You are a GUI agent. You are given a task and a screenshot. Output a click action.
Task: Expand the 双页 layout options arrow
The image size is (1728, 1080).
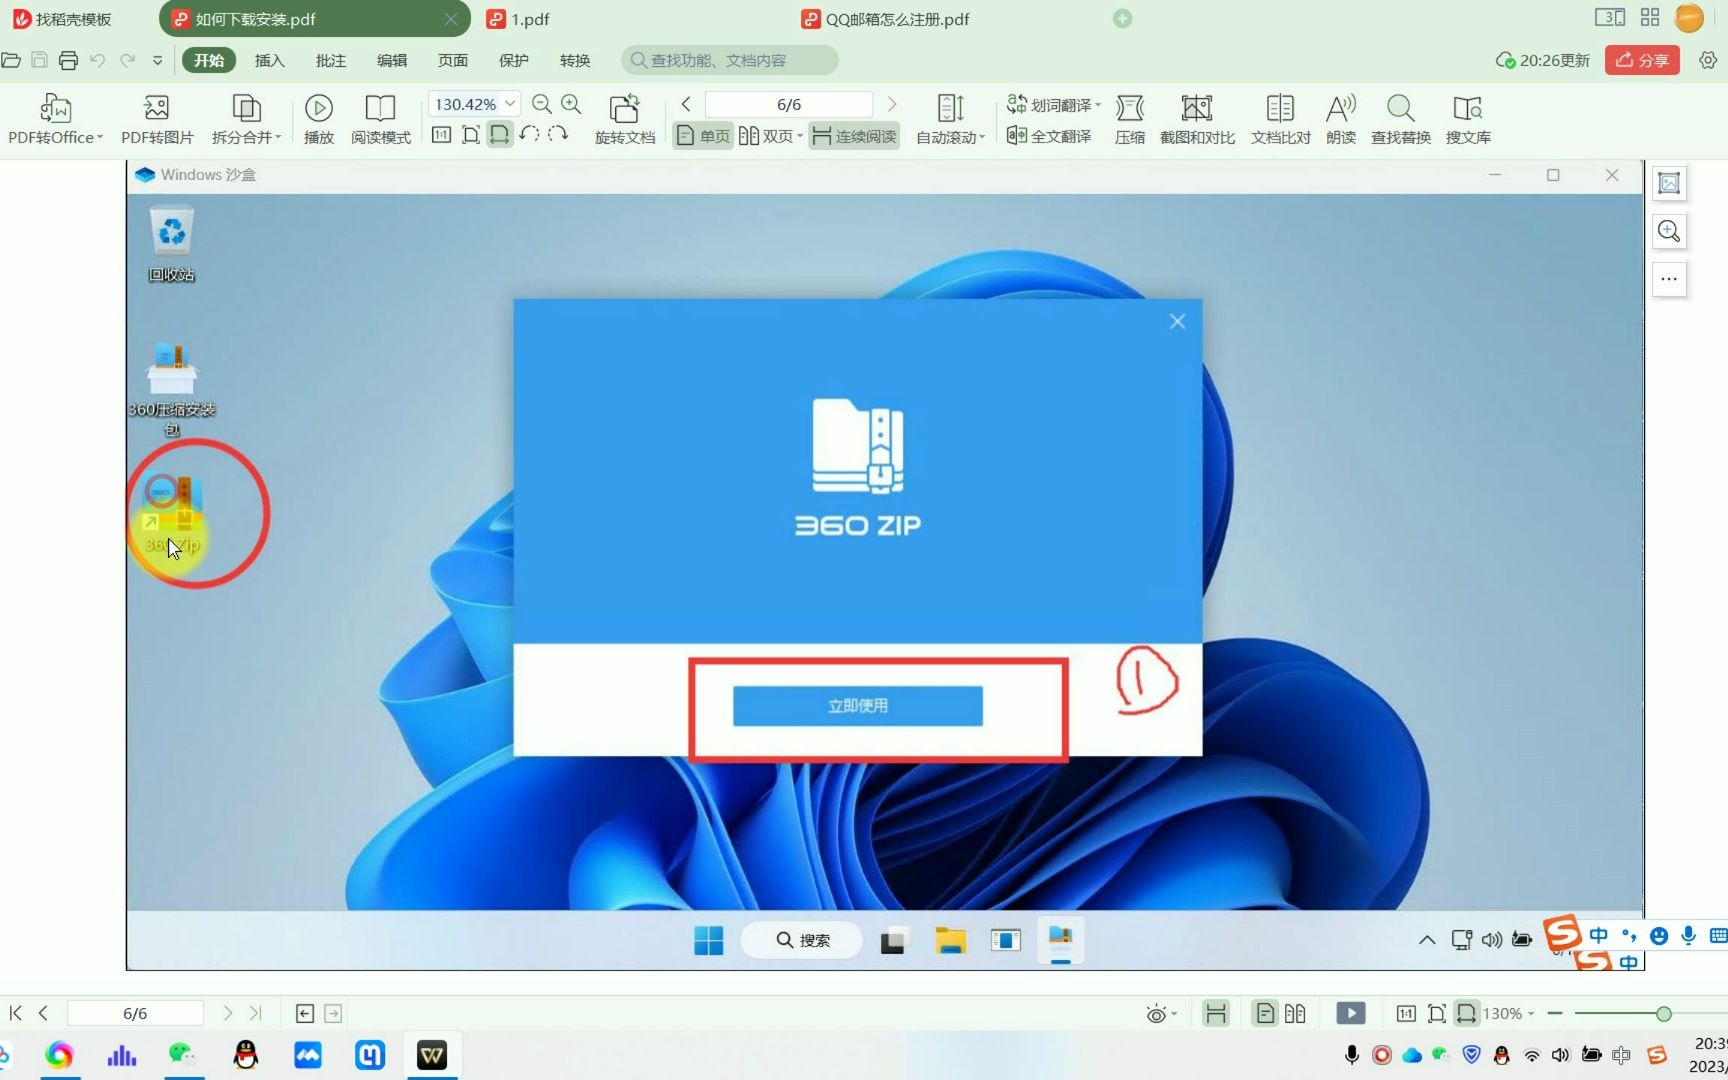800,136
